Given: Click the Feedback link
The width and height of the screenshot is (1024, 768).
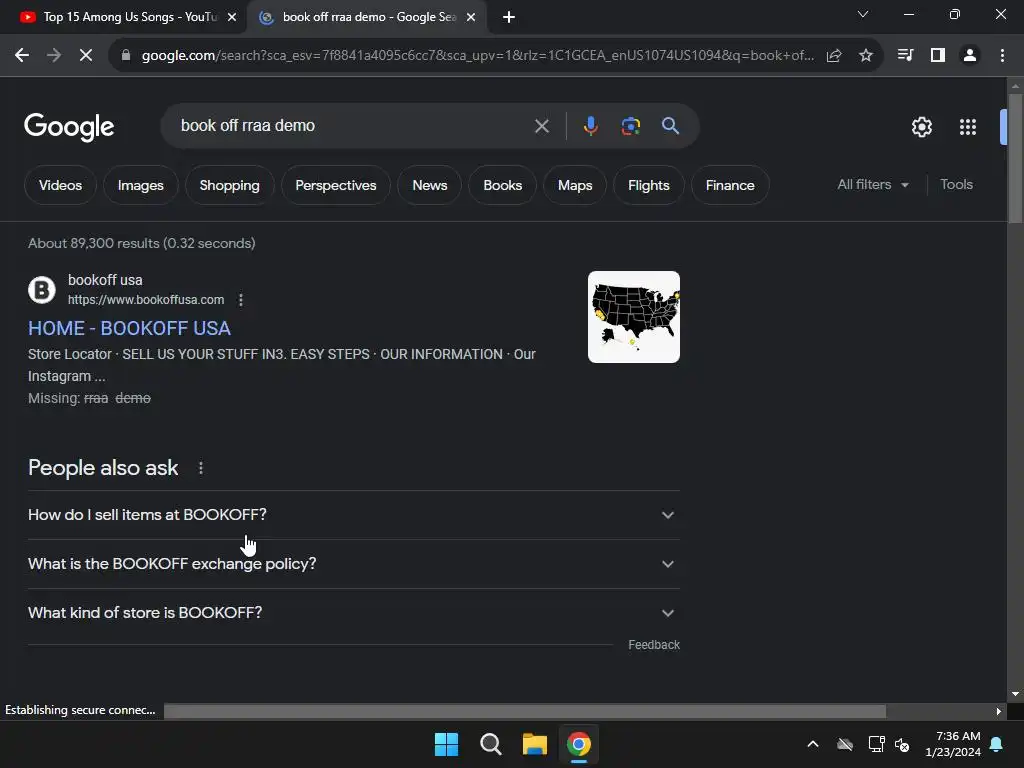Looking at the screenshot, I should point(654,645).
